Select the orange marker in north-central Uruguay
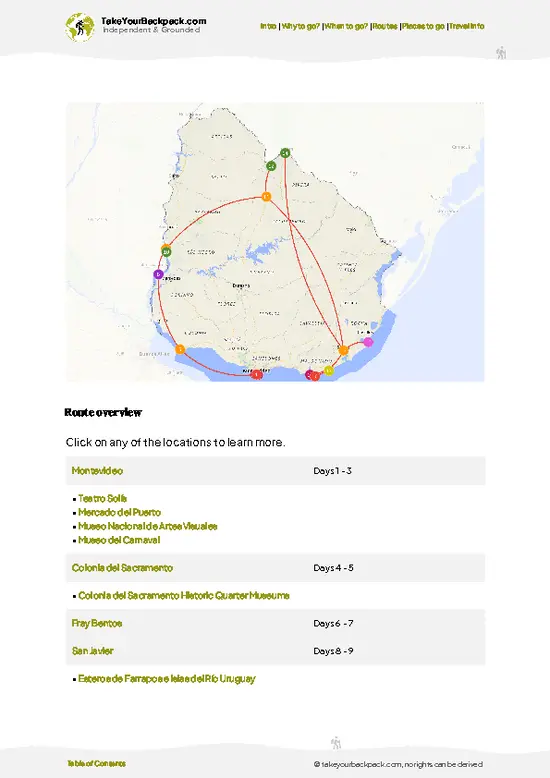Image resolution: width=550 pixels, height=778 pixels. click(267, 197)
